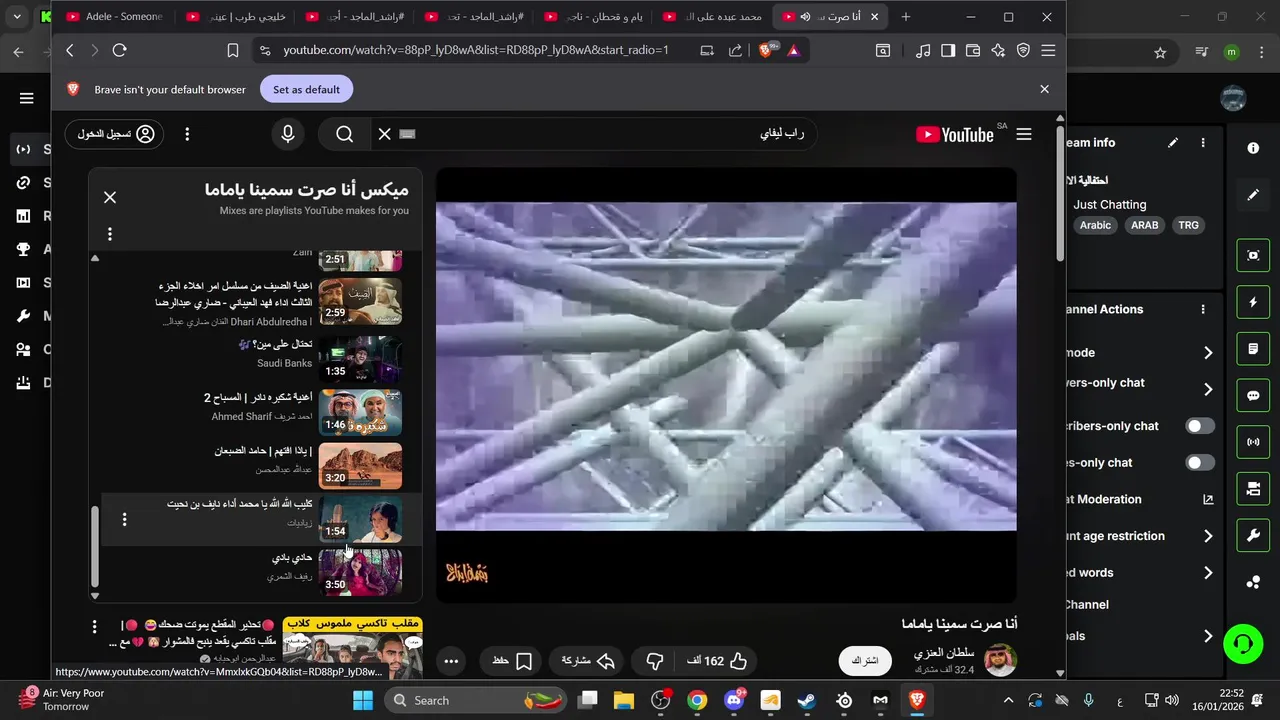Click the YouTube voice search microphone

[288, 134]
